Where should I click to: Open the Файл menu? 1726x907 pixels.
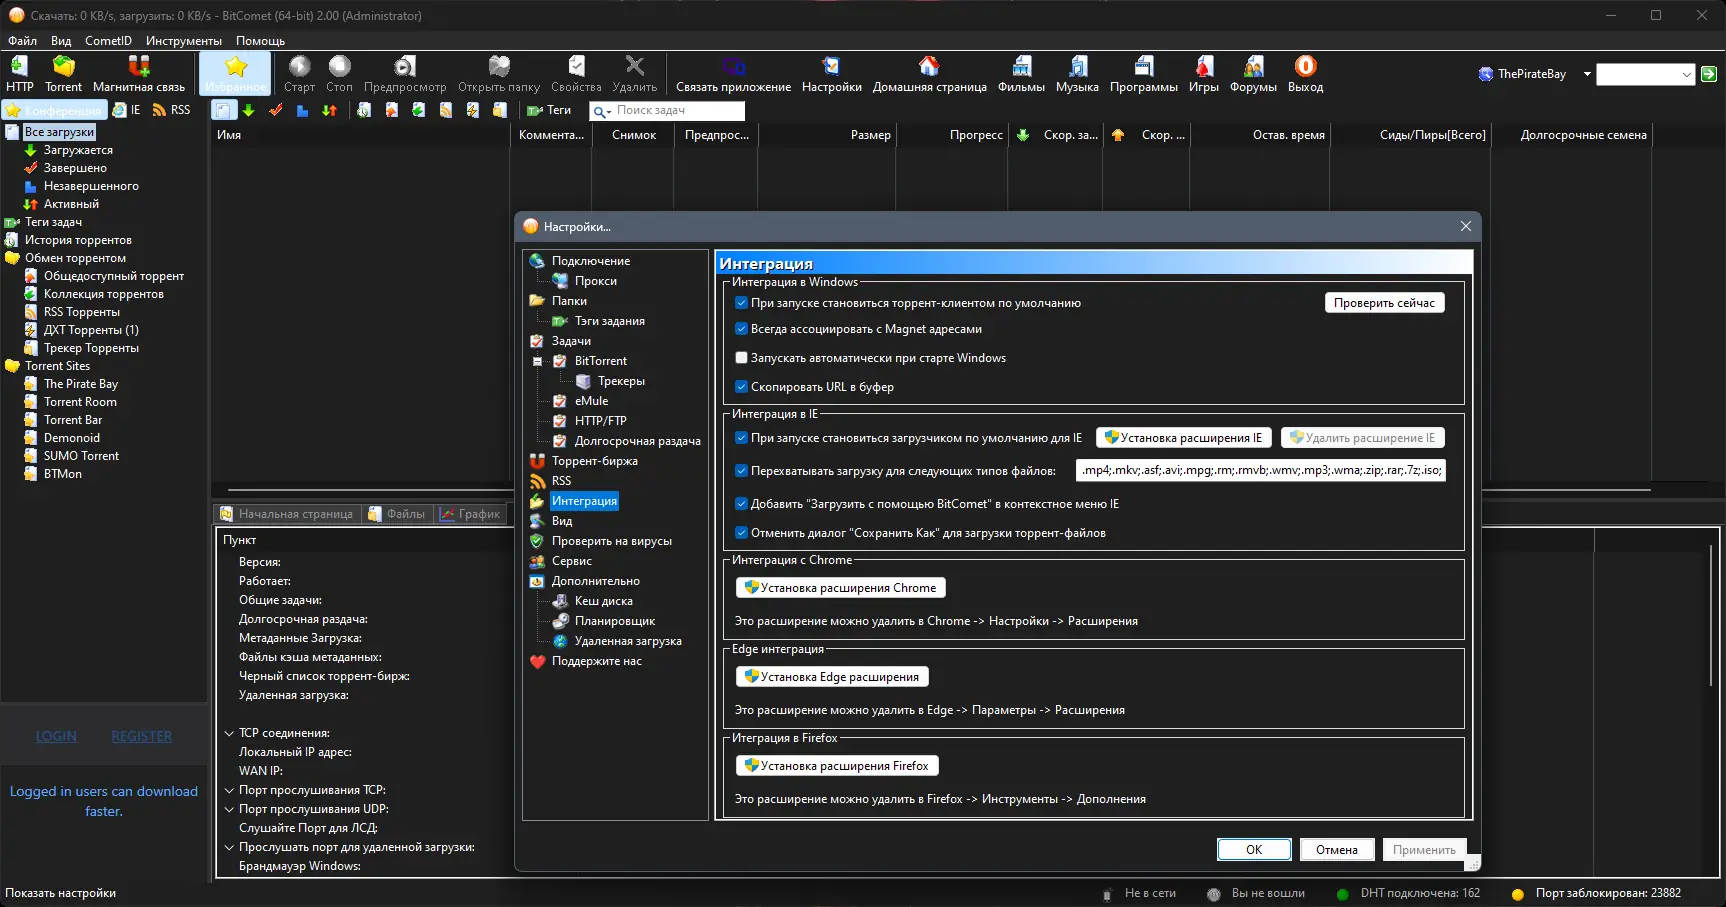(22, 41)
